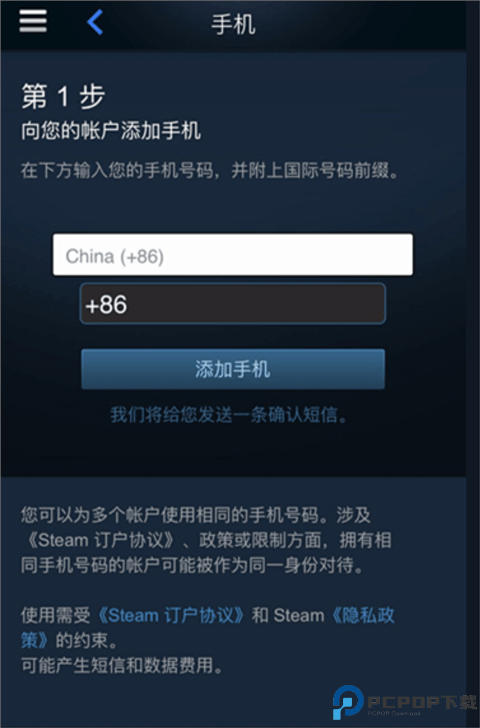Select the 第 1 步 heading
The image size is (480, 728).
coord(63,97)
